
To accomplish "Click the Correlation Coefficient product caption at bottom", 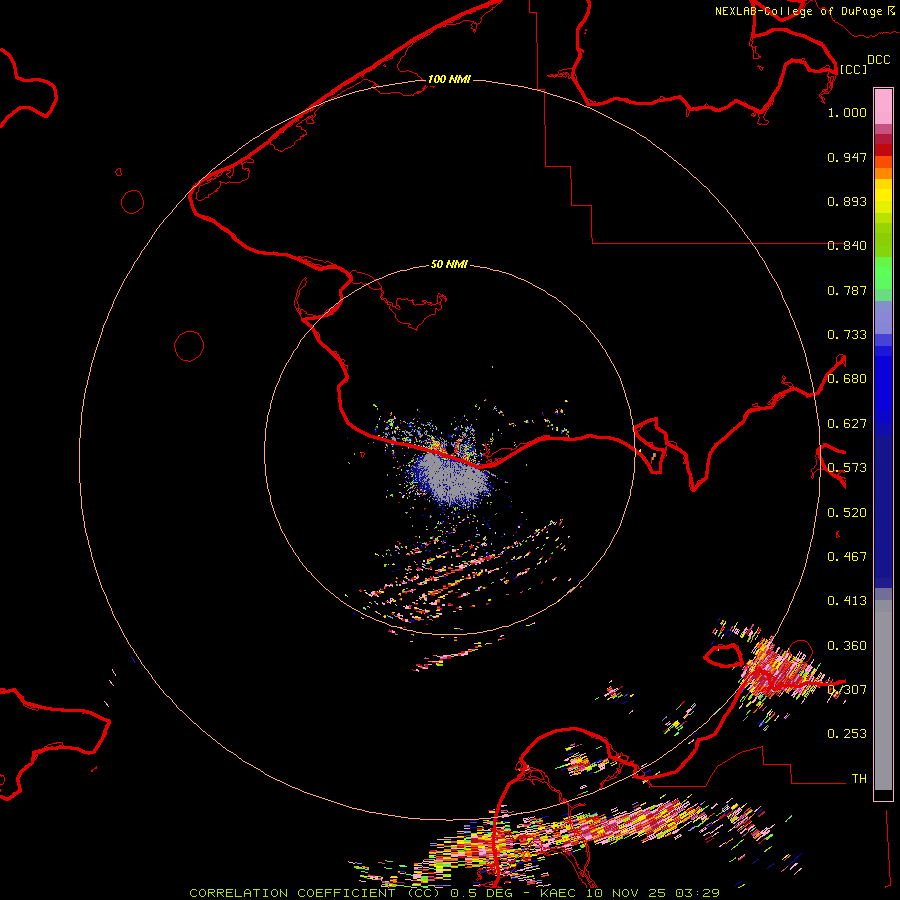I will [x=454, y=893].
